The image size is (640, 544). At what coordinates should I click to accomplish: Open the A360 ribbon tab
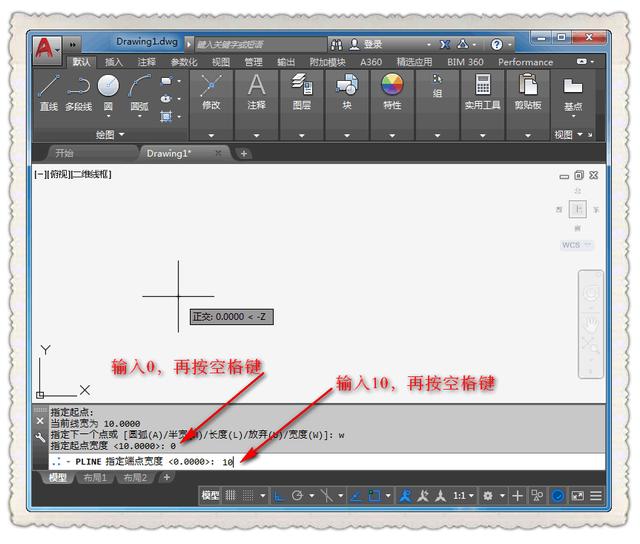pyautogui.click(x=371, y=62)
